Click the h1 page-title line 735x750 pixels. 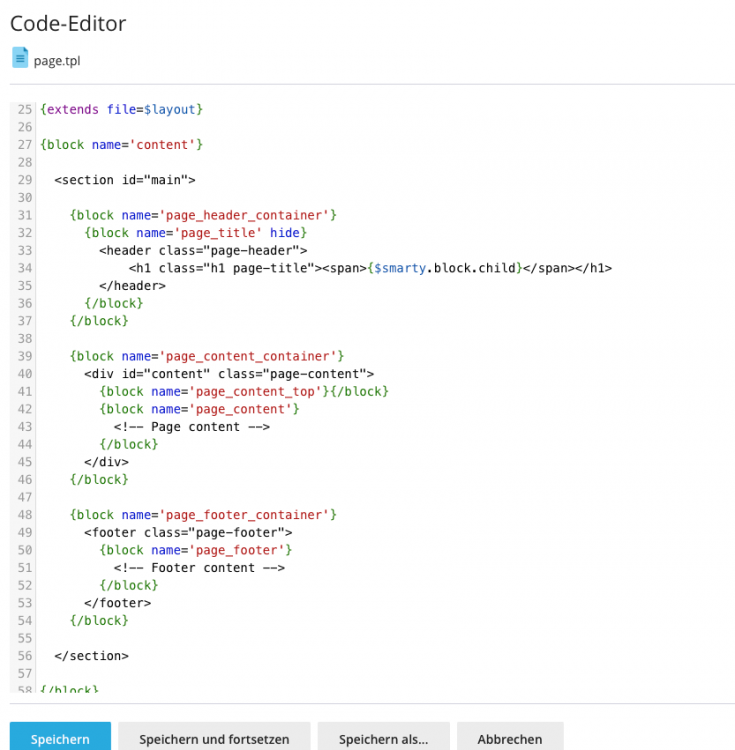pyautogui.click(x=370, y=268)
